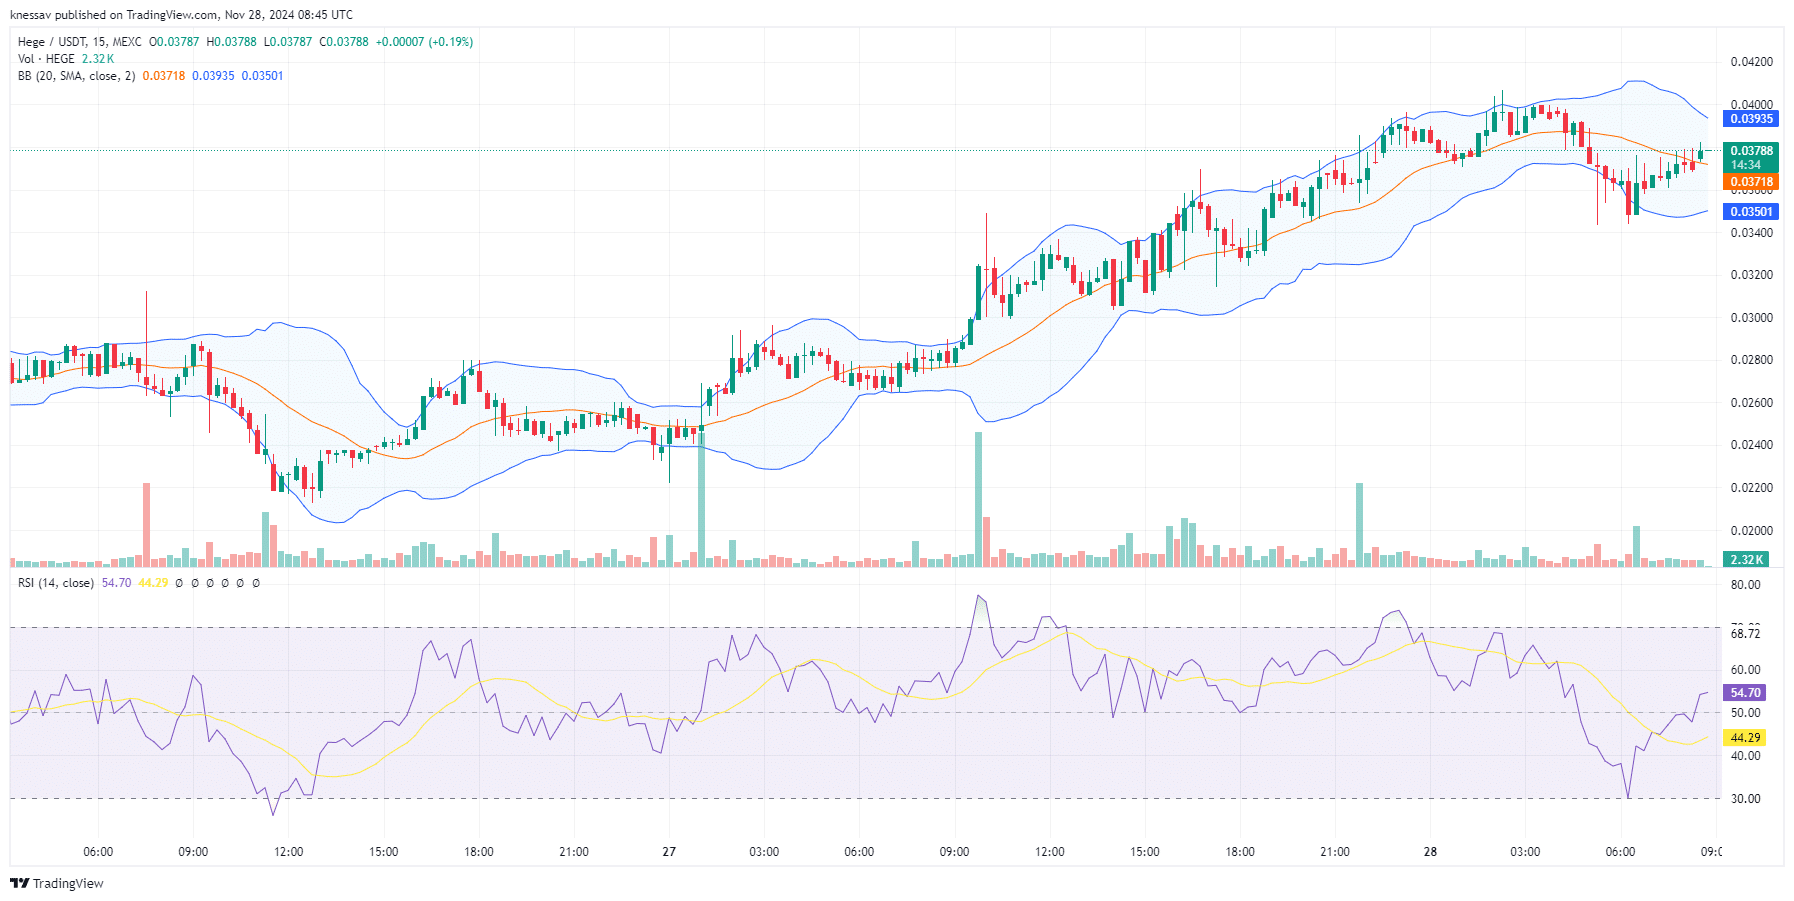Click the purple 54.70 RSI axis tag

tap(1745, 693)
